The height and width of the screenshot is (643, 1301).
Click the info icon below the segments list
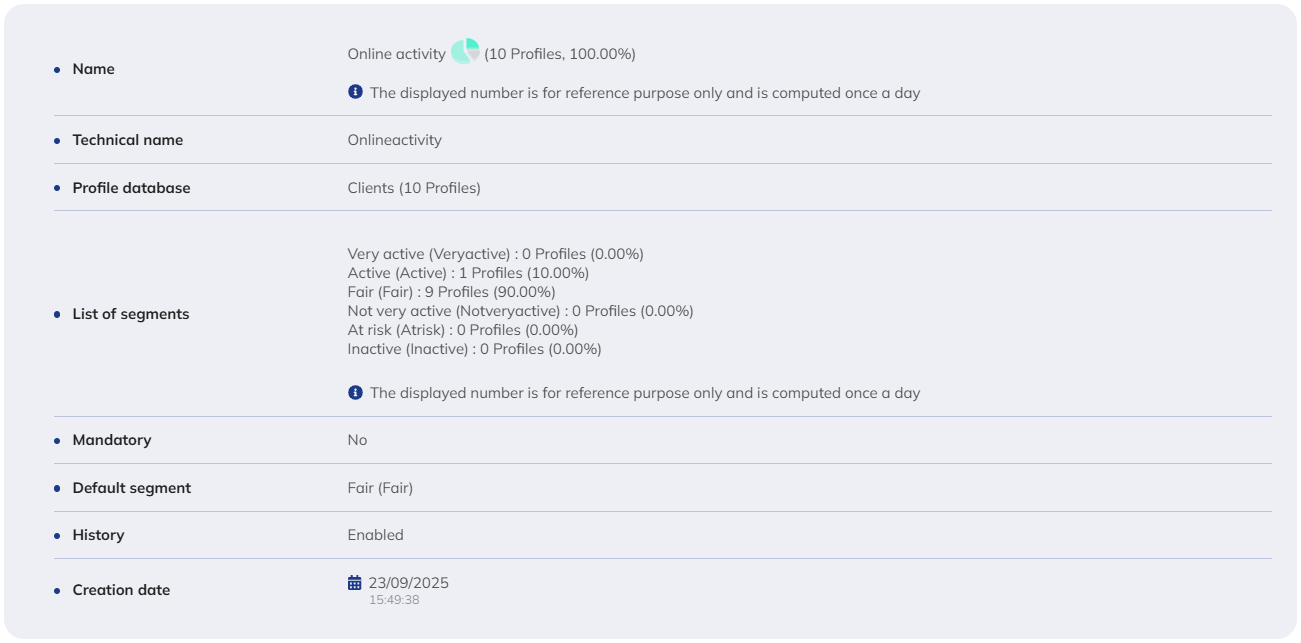355,392
